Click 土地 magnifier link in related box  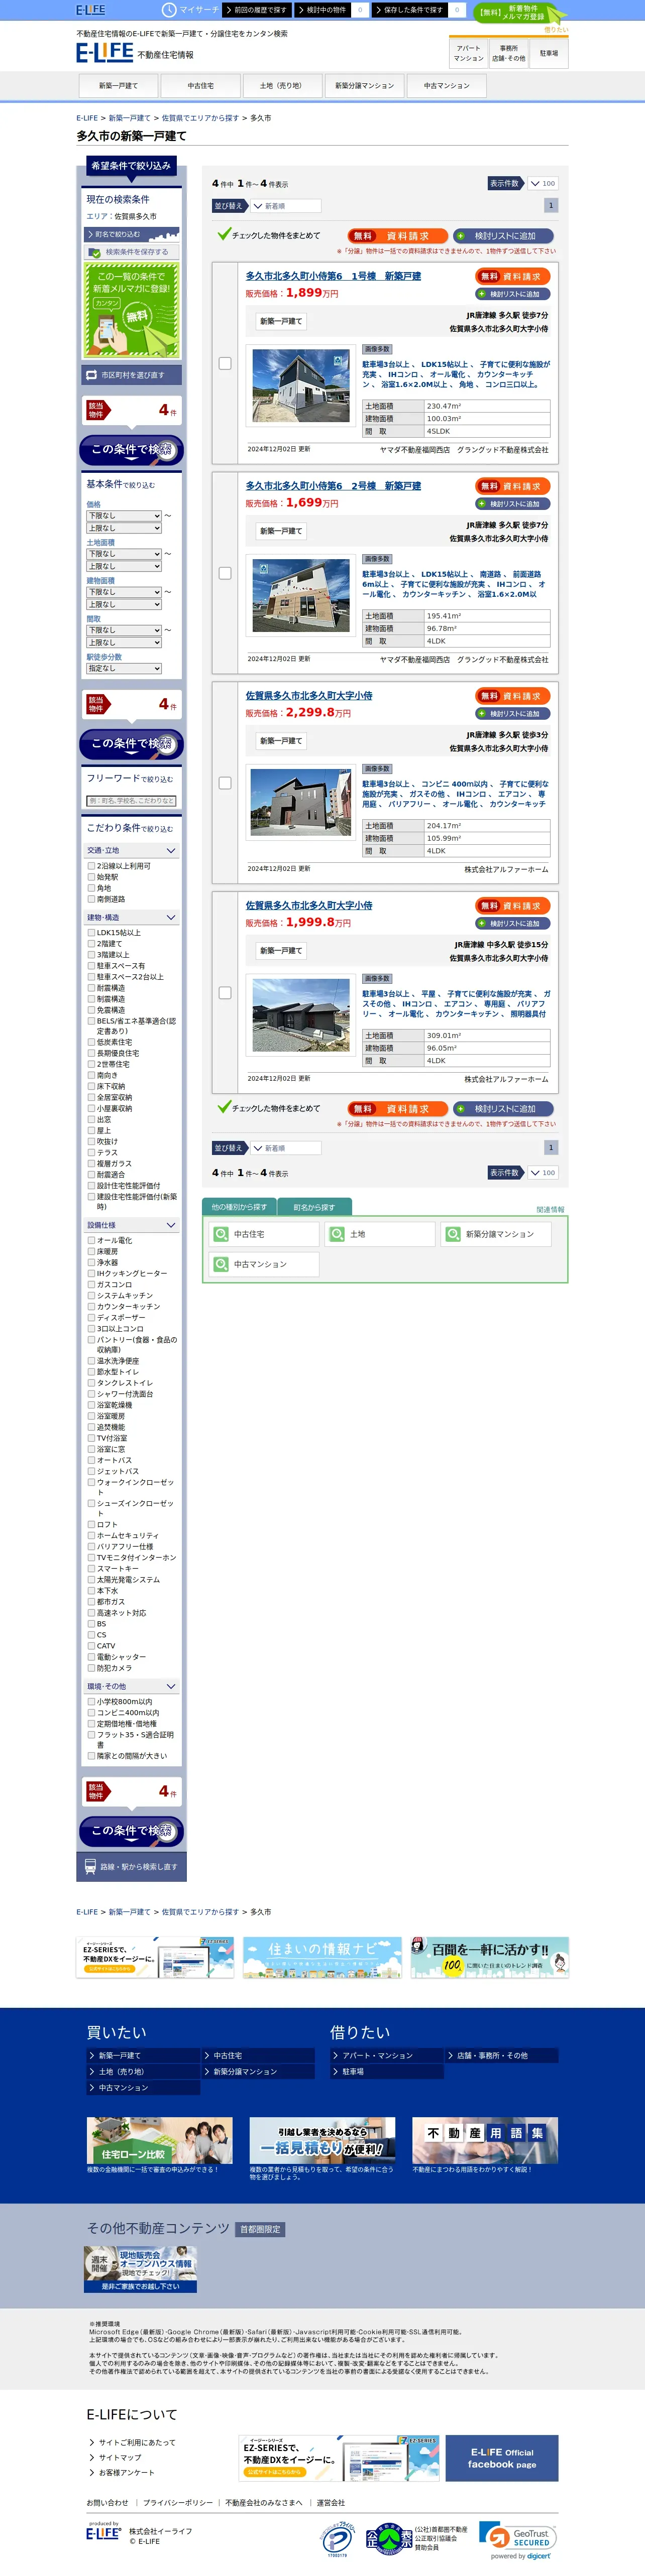[380, 1234]
